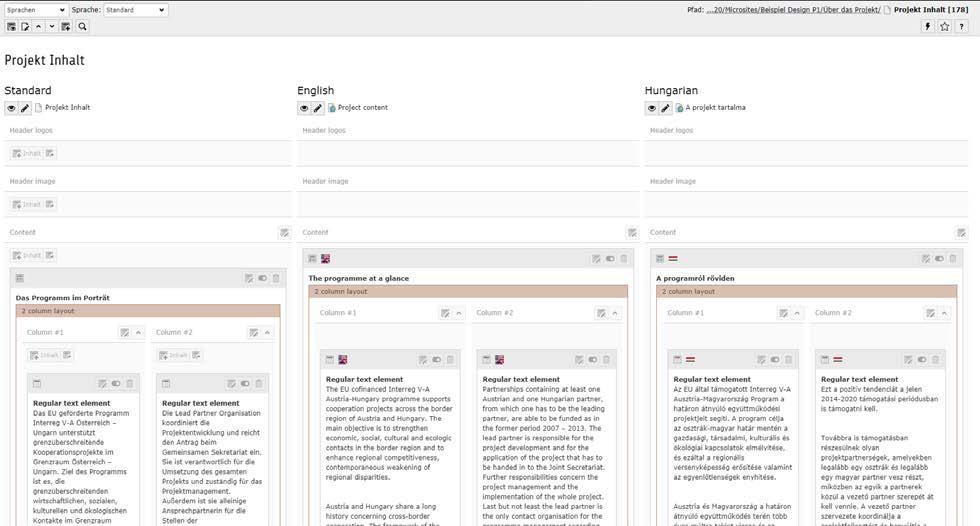
Task: Click the move page down toolbar arrow
Action: 52,27
